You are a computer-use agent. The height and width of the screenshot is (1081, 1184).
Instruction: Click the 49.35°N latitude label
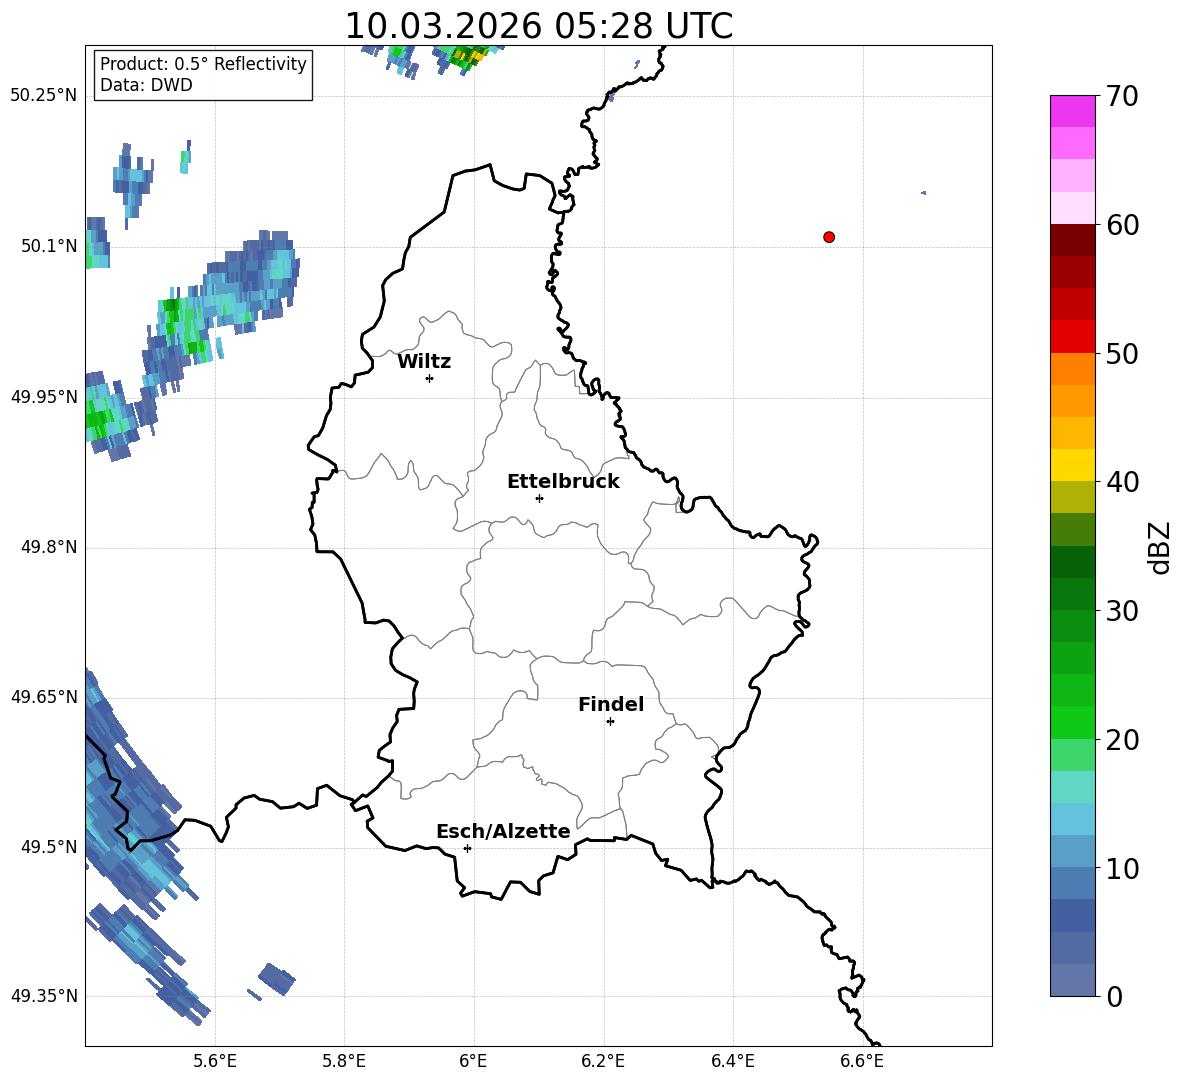[44, 996]
